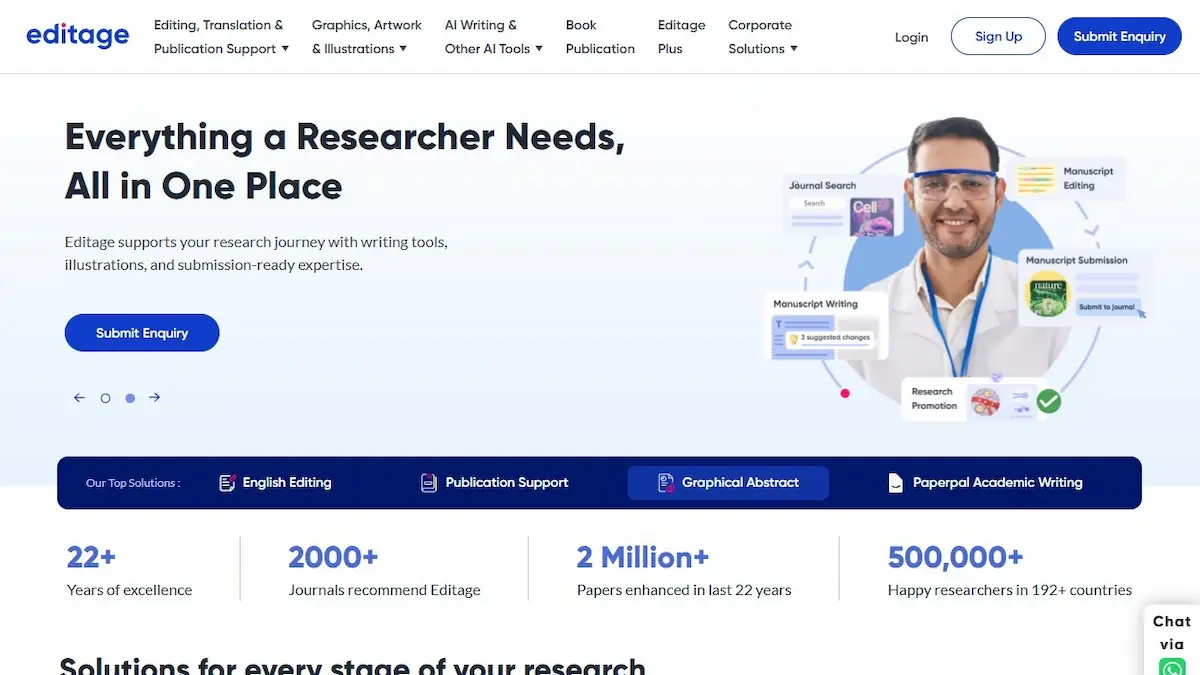Select Publication Support solution tab
The image size is (1200, 675).
click(x=494, y=482)
